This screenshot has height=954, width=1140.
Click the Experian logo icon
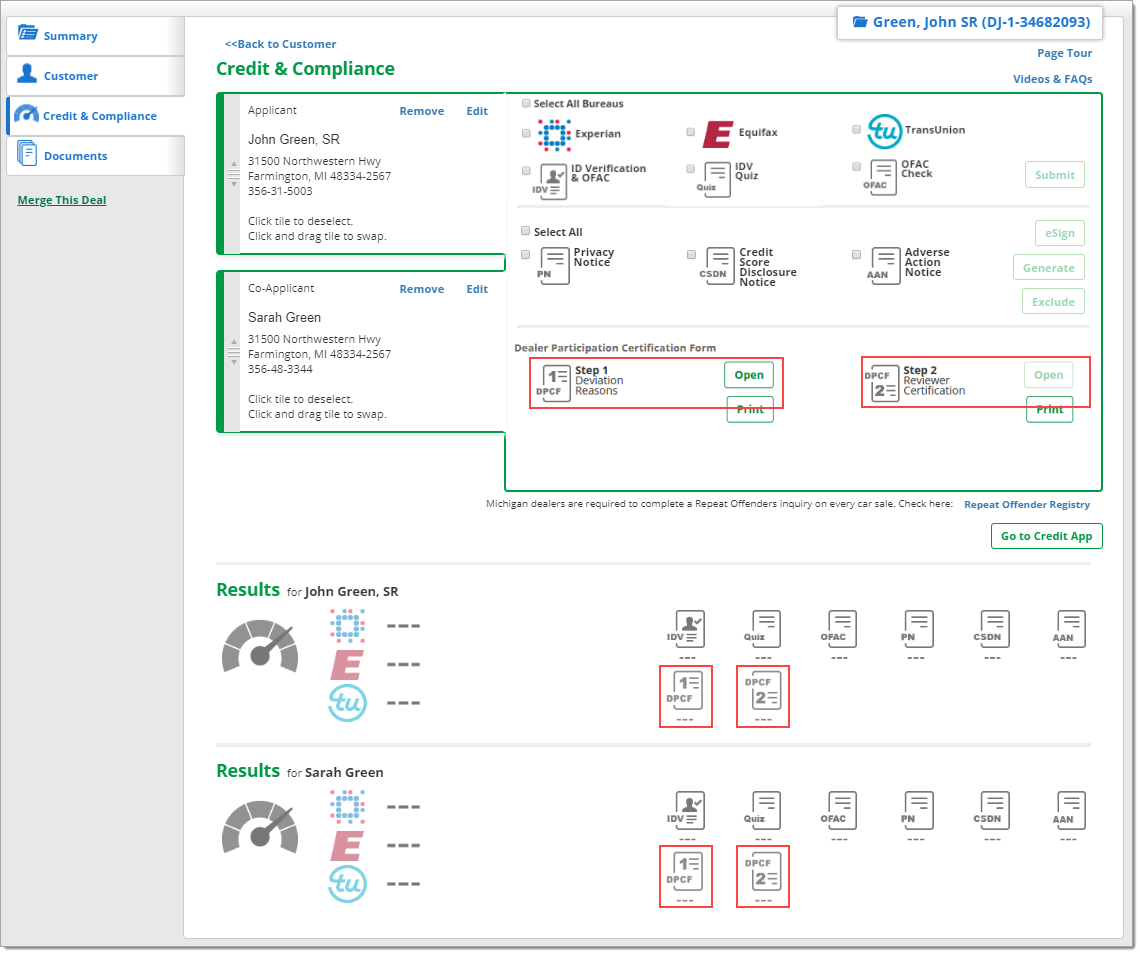click(x=554, y=135)
